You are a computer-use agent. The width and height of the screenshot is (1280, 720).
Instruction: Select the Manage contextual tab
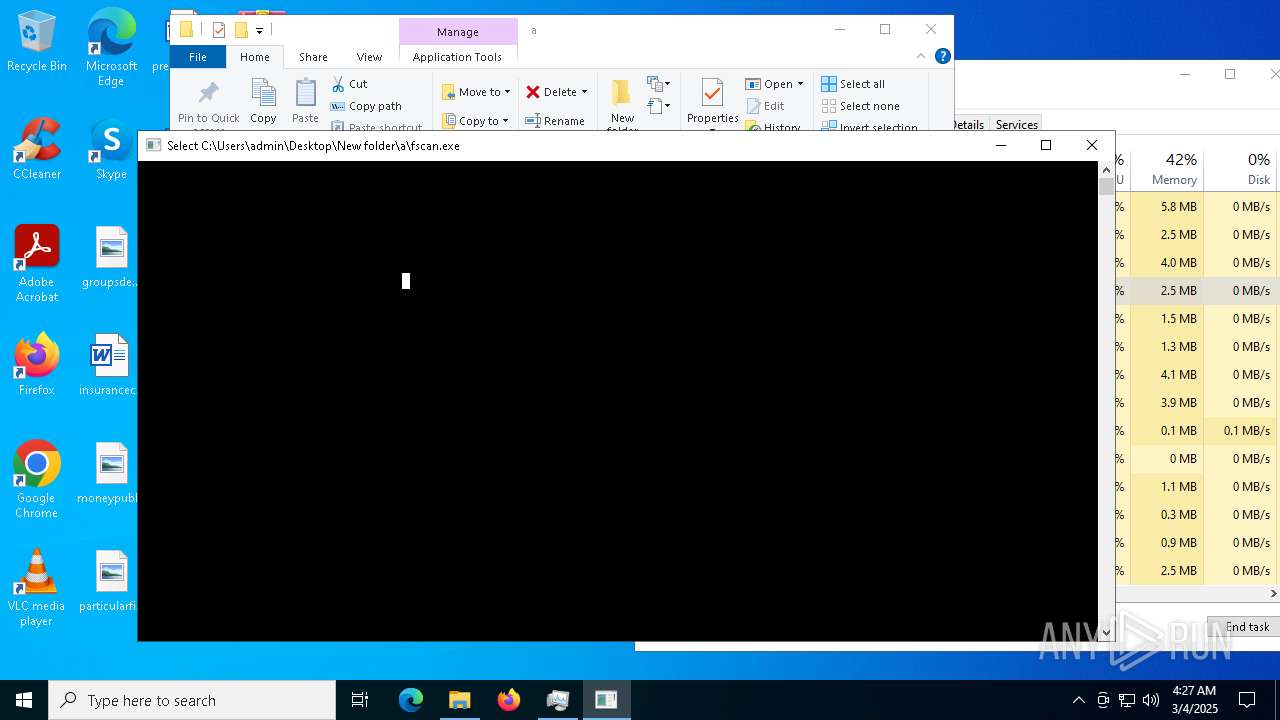click(x=458, y=32)
